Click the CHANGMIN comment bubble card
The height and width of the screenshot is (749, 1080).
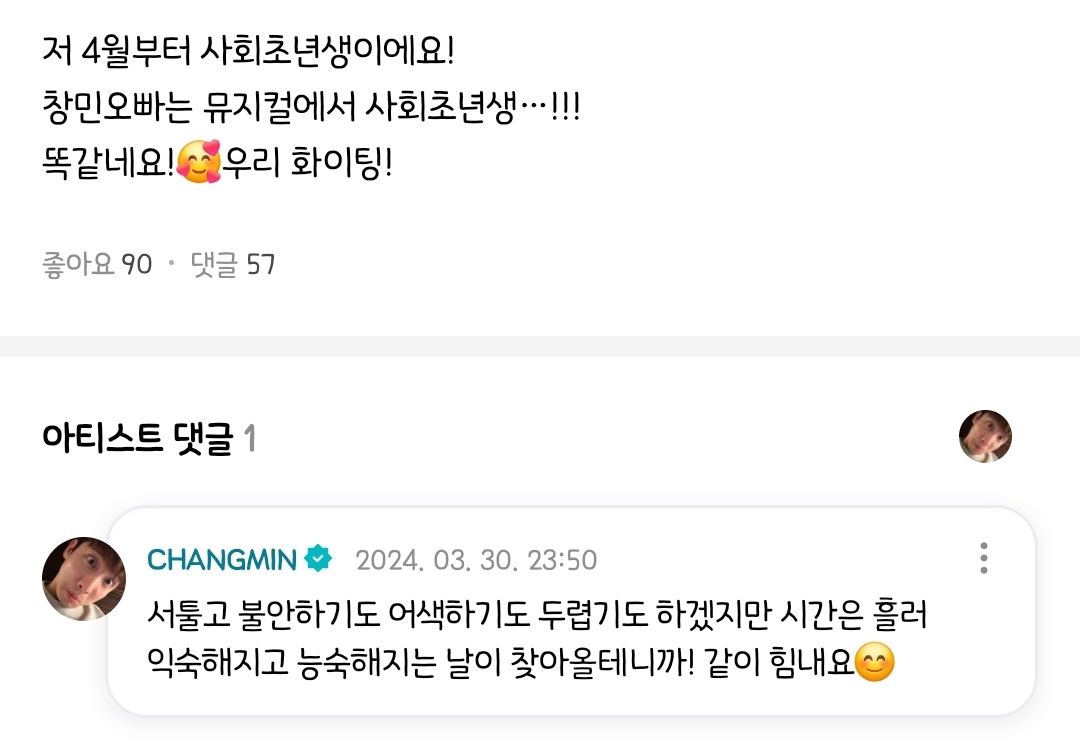coord(572,611)
